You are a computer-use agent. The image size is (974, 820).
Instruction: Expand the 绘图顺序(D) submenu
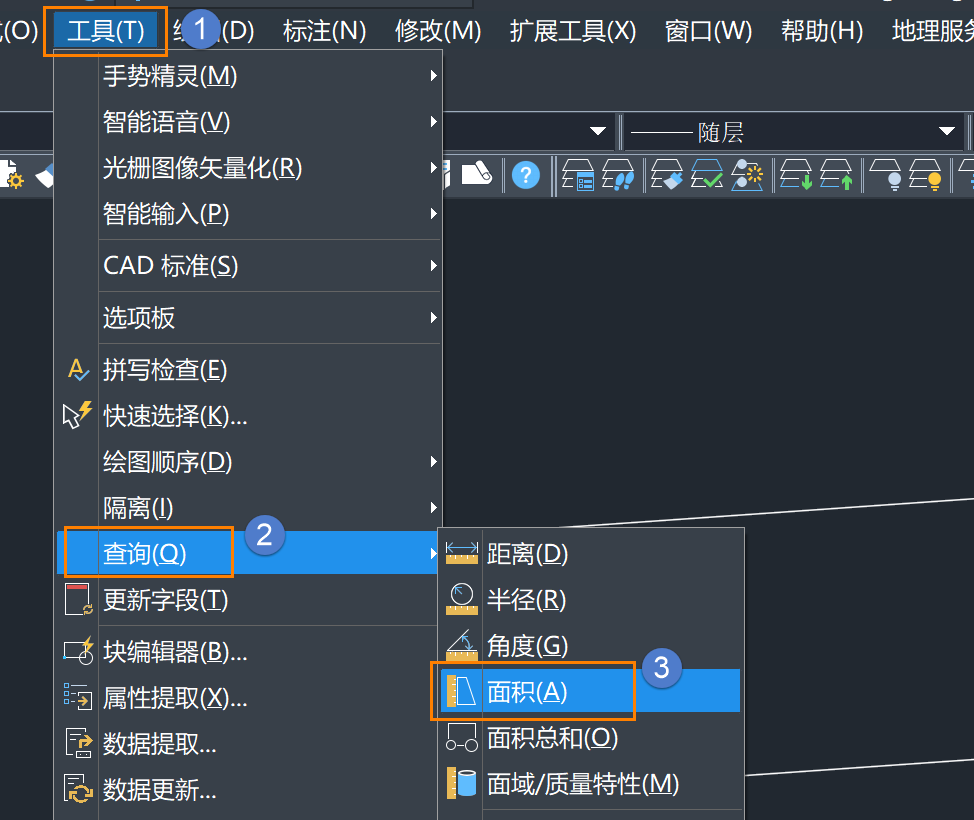[248, 462]
